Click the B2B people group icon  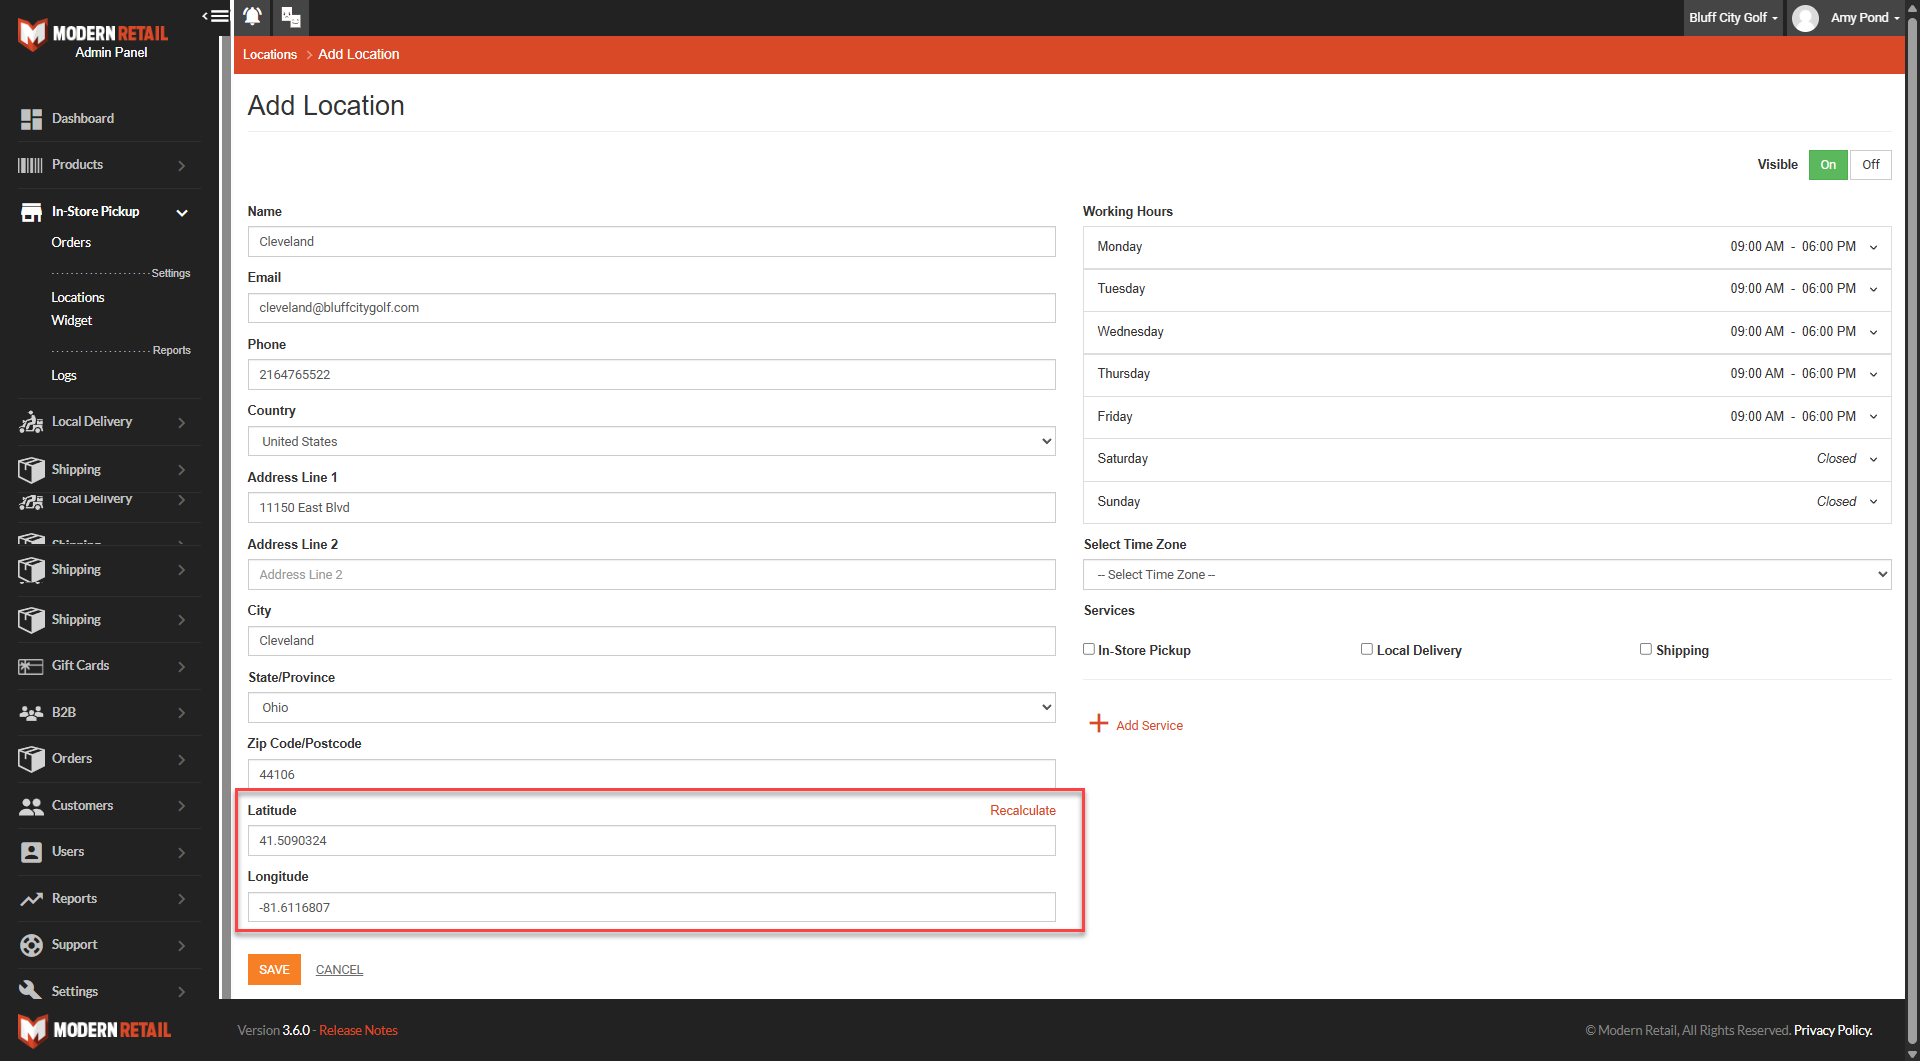[31, 713]
